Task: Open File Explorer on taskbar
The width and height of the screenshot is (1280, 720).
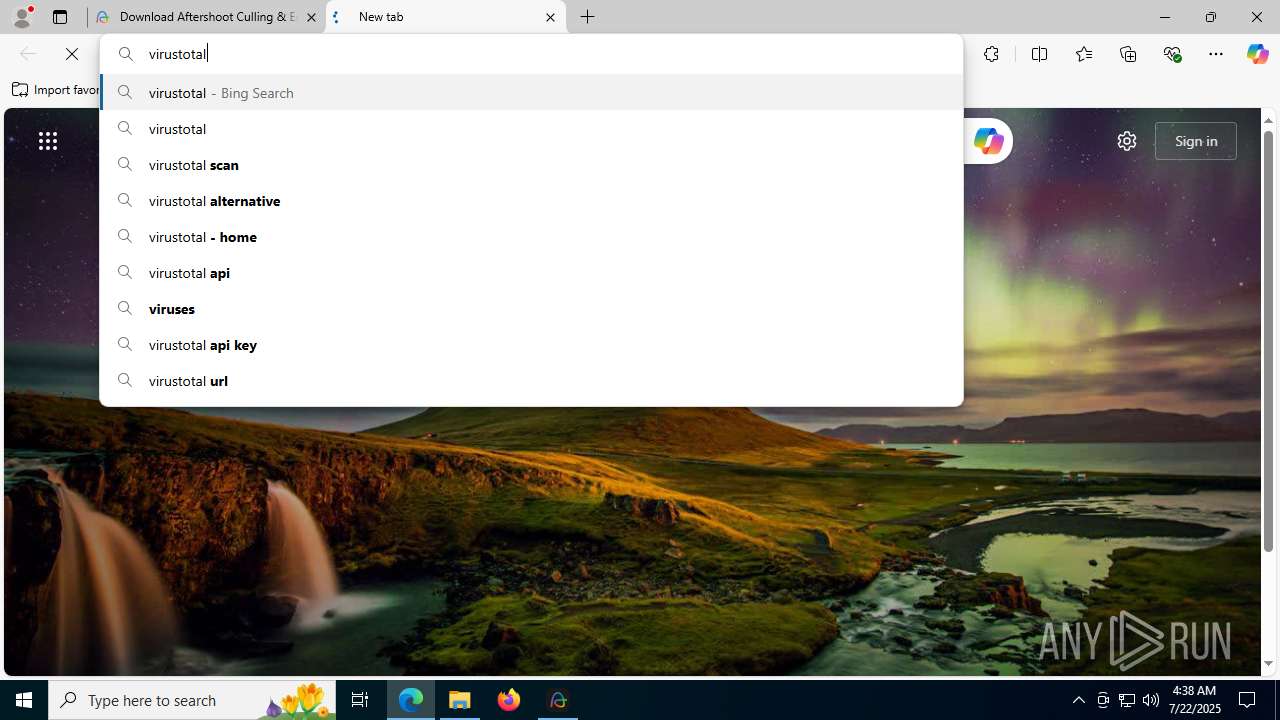Action: click(x=460, y=700)
